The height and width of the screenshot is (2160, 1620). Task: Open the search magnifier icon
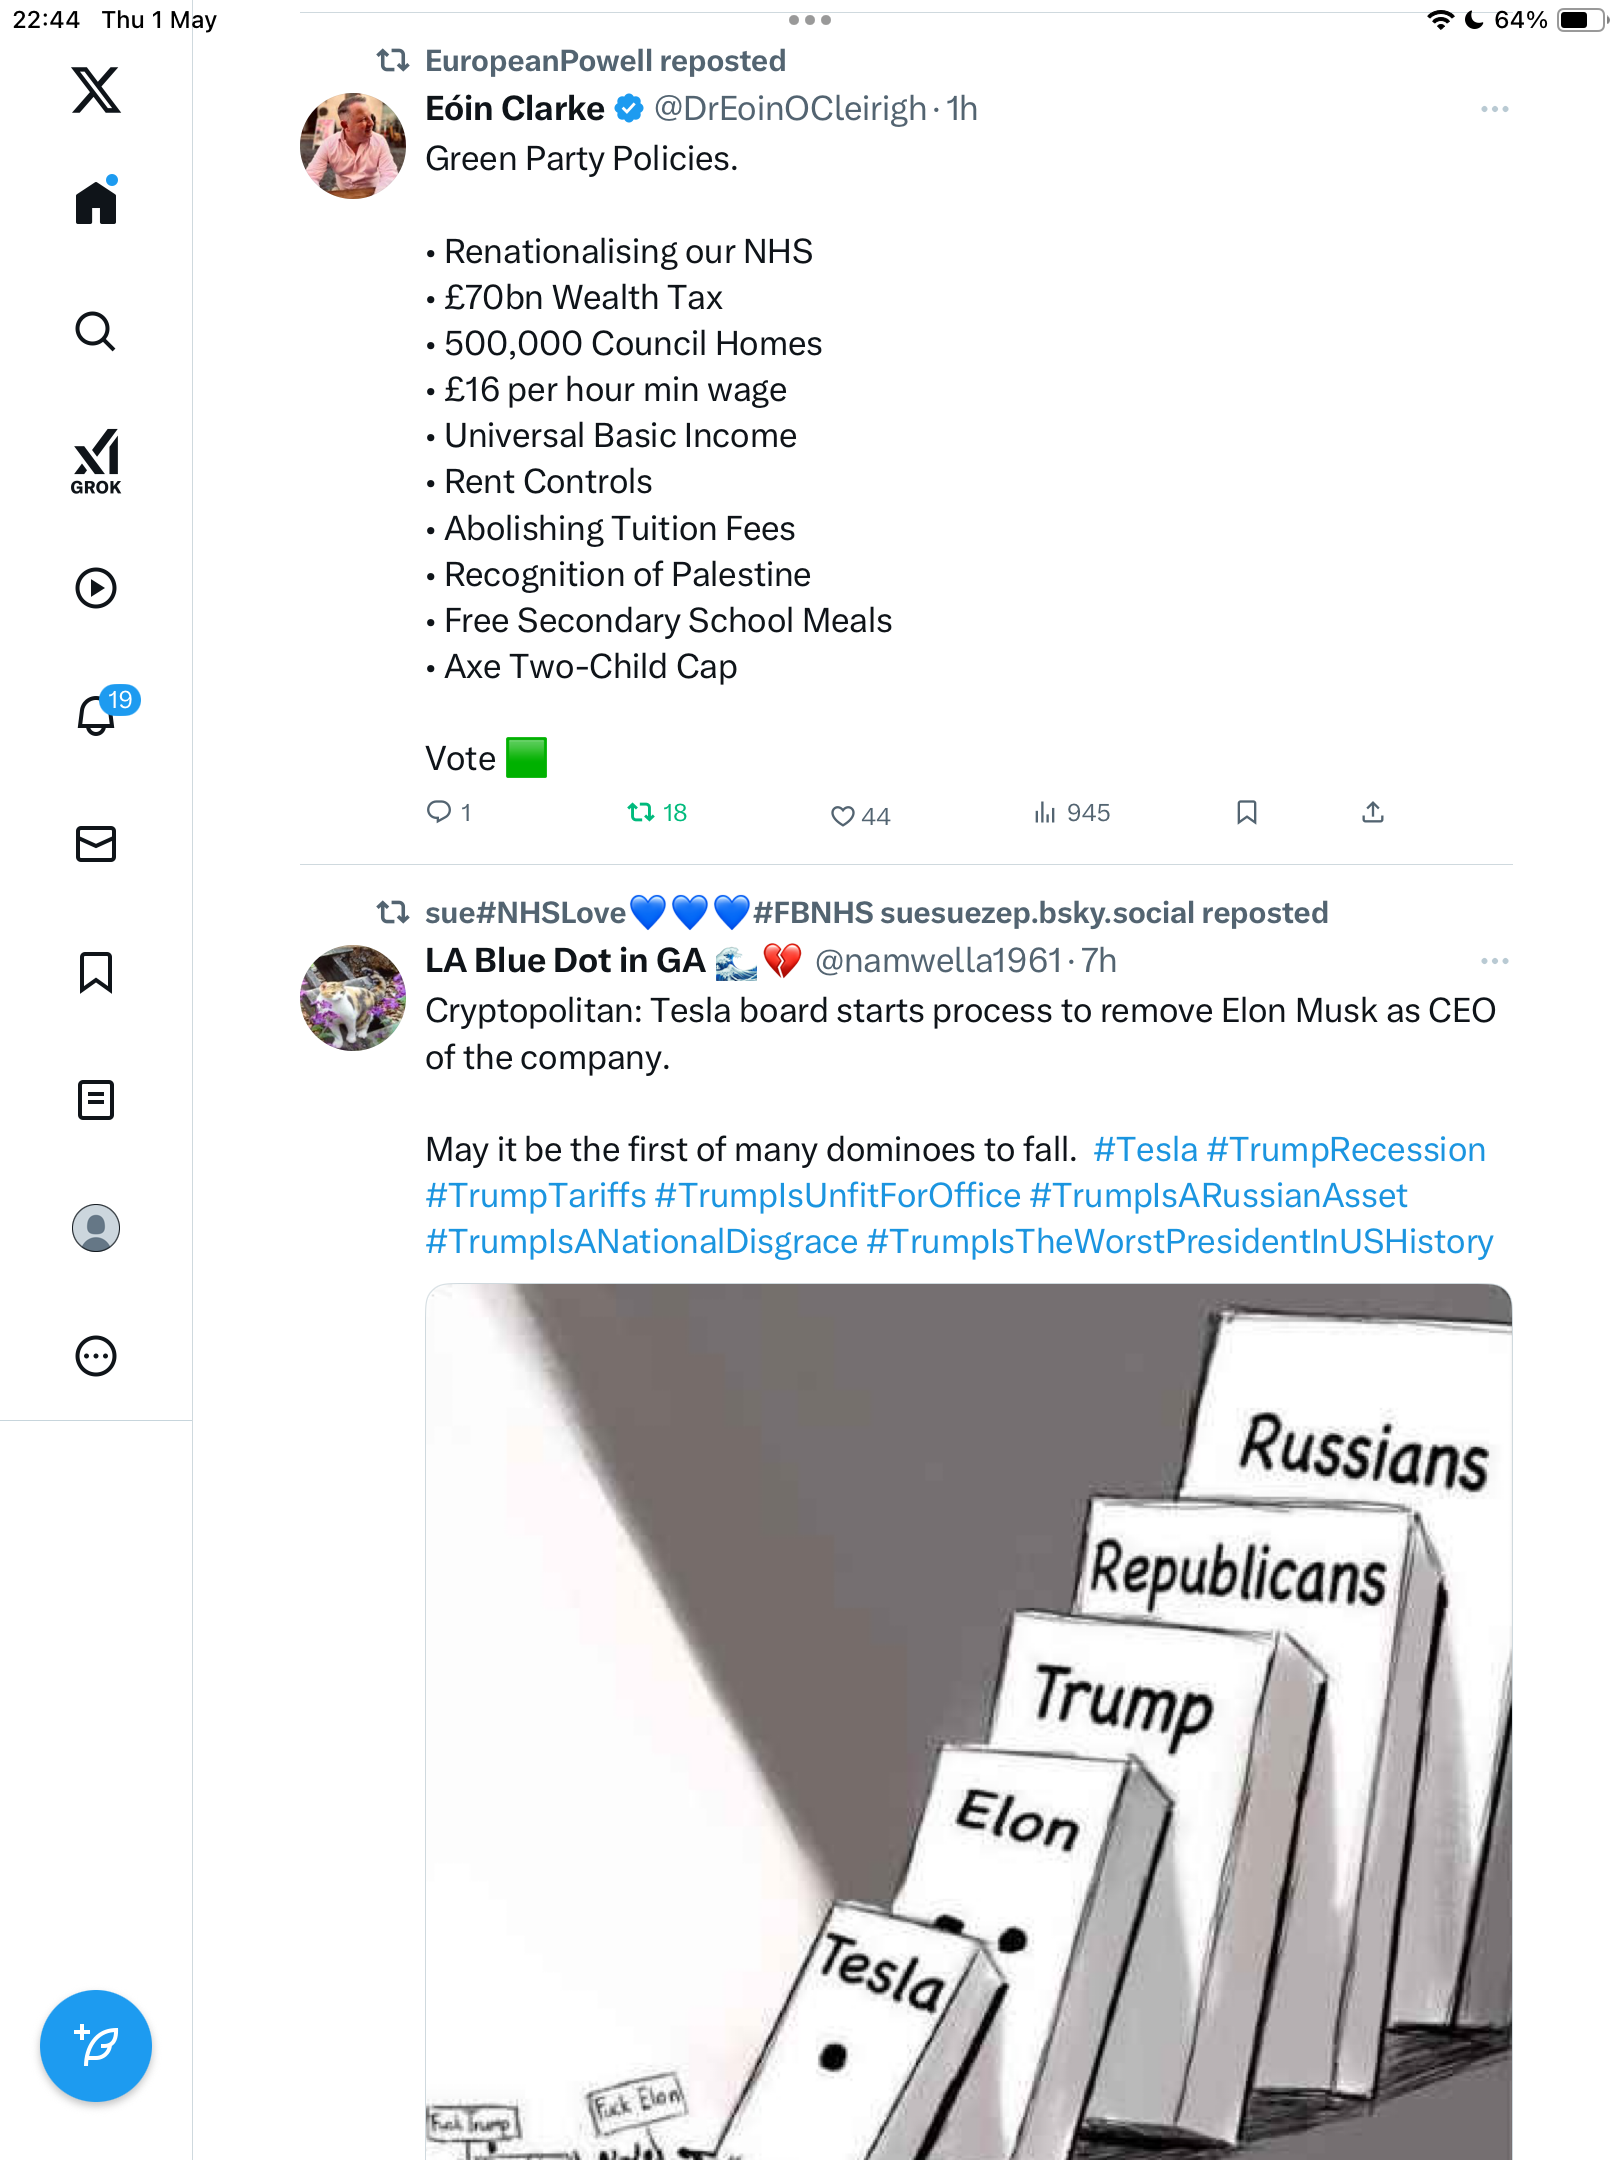[x=96, y=332]
